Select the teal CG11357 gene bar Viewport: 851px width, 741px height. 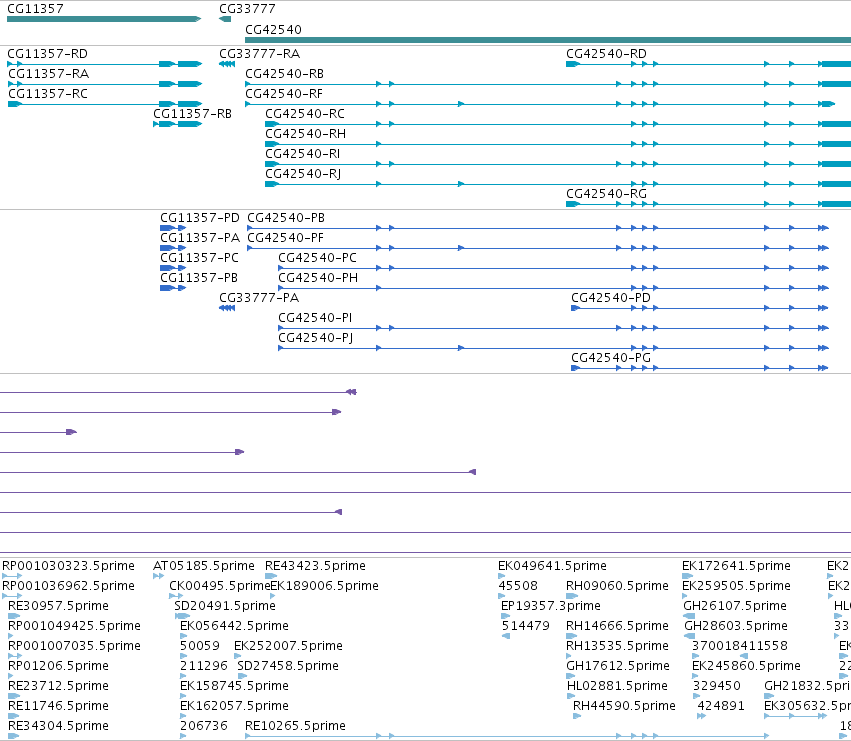point(104,19)
